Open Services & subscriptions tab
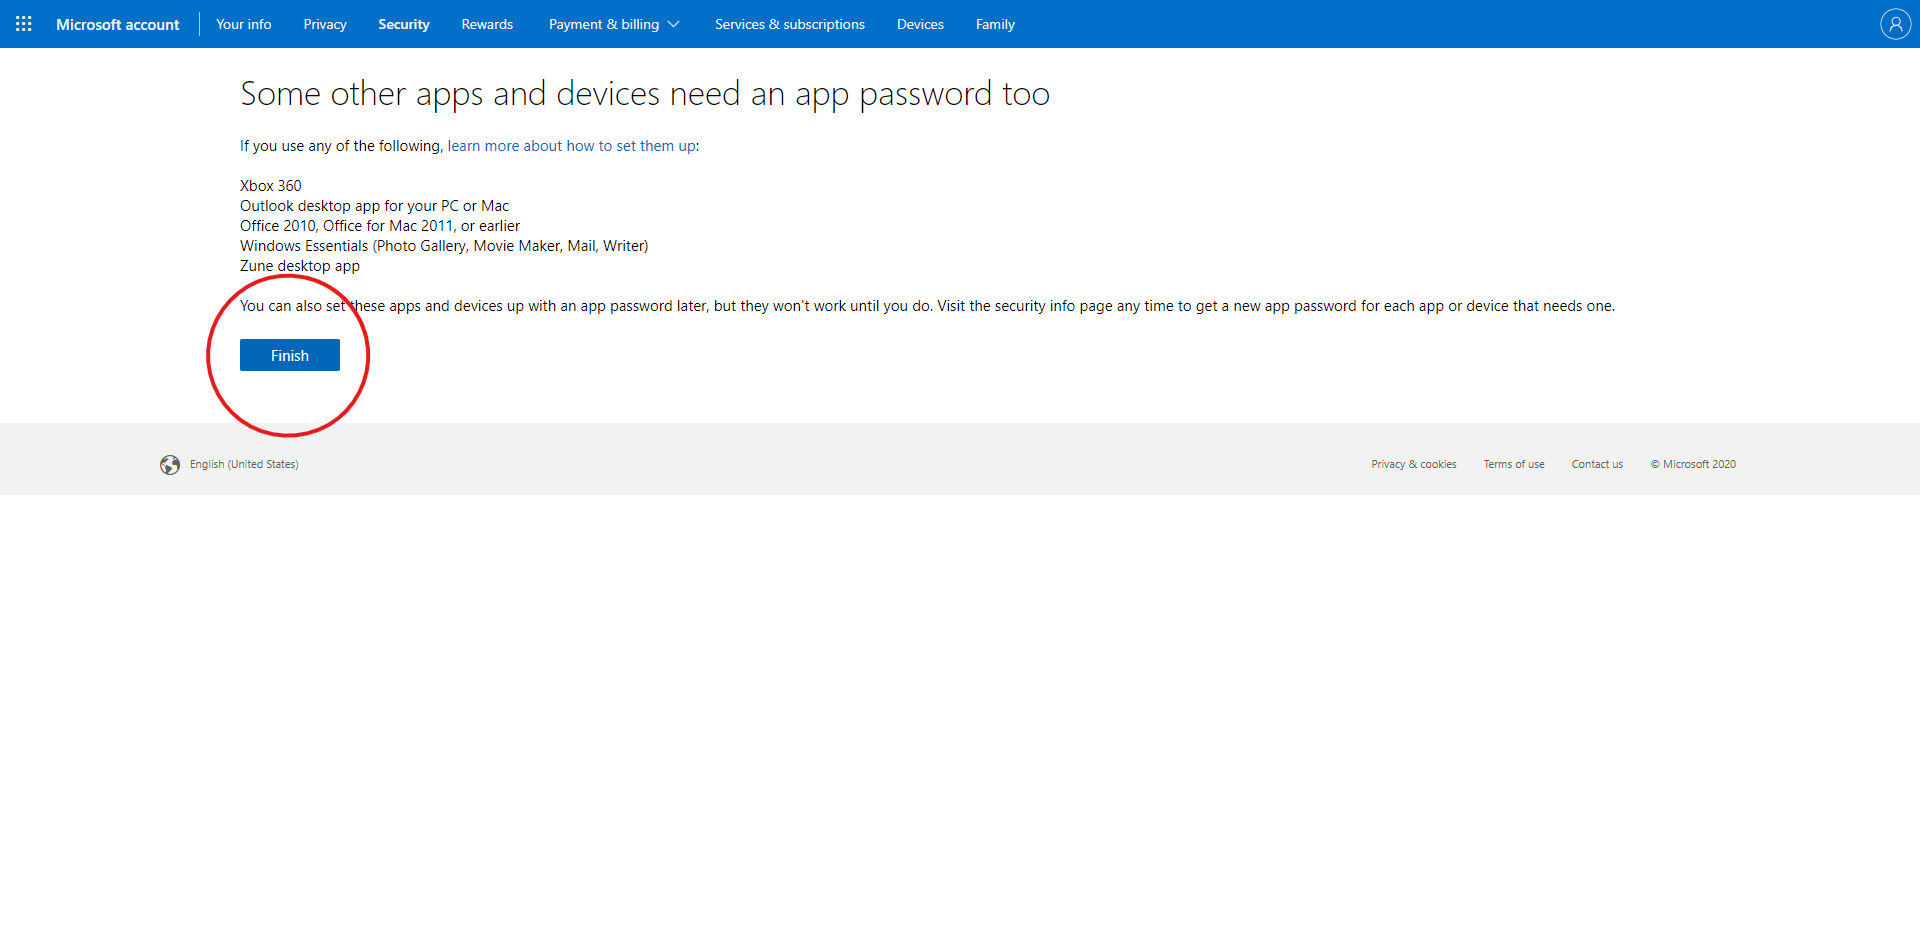 pyautogui.click(x=790, y=24)
